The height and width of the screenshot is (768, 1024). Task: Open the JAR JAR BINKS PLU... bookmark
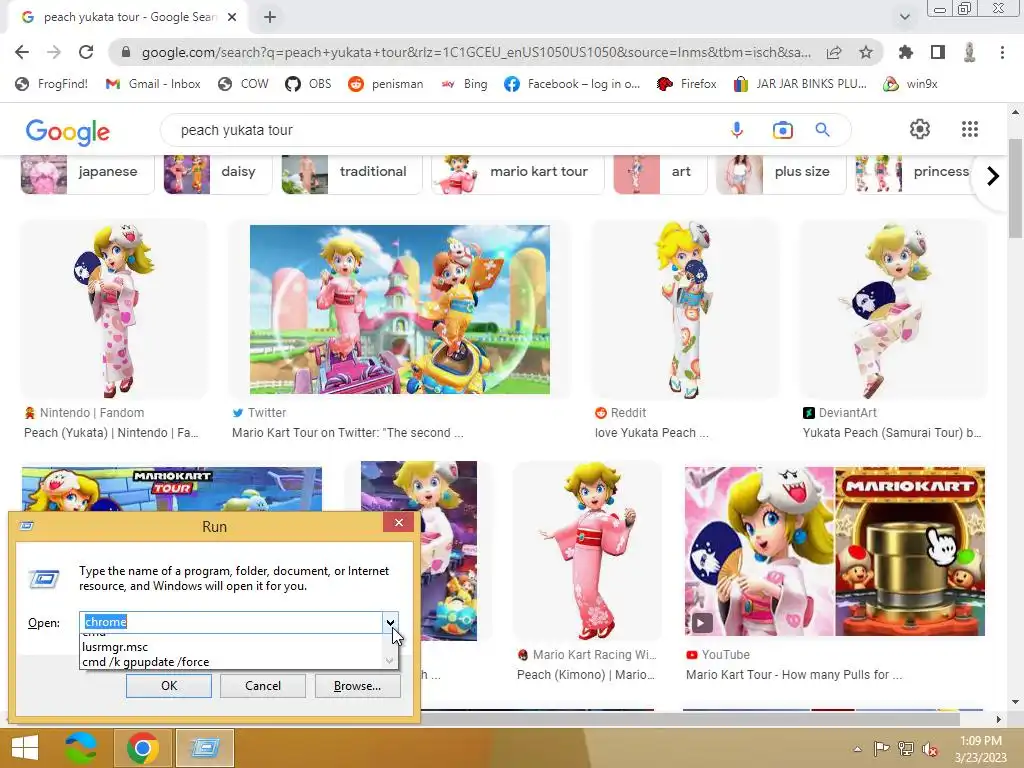(800, 84)
